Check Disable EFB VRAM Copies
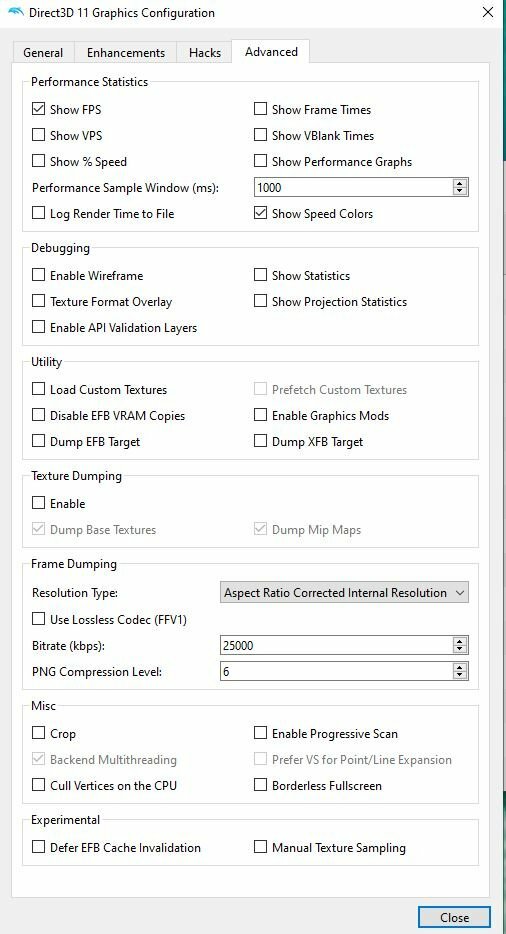This screenshot has height=934, width=506. [x=39, y=415]
